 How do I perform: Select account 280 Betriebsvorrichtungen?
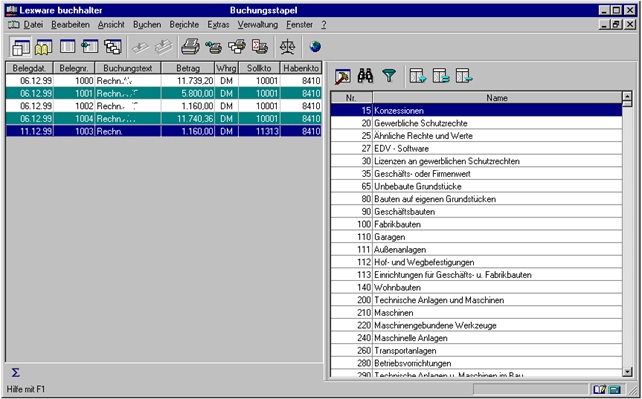(476, 363)
